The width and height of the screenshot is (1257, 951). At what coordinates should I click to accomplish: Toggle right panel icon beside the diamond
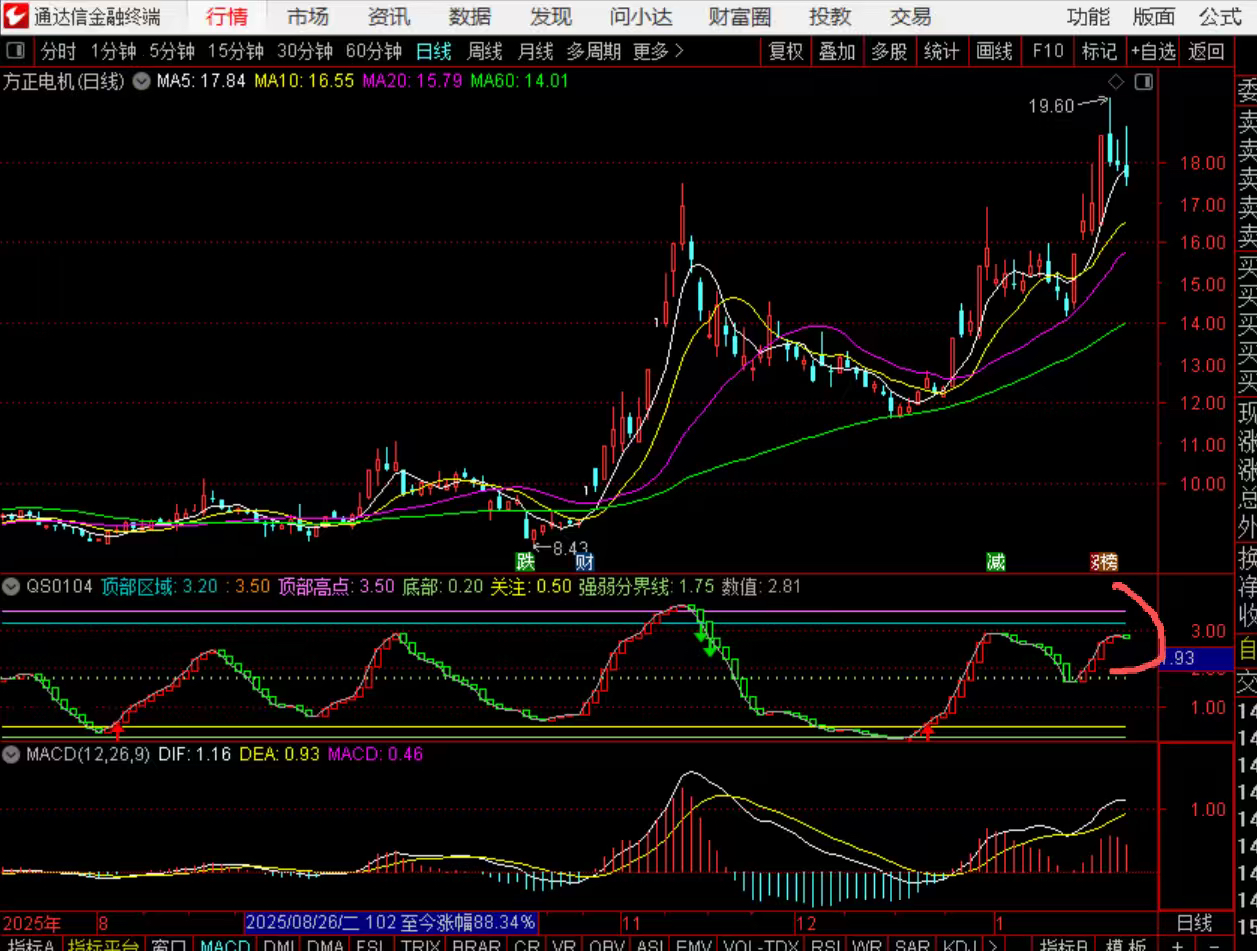(1143, 82)
